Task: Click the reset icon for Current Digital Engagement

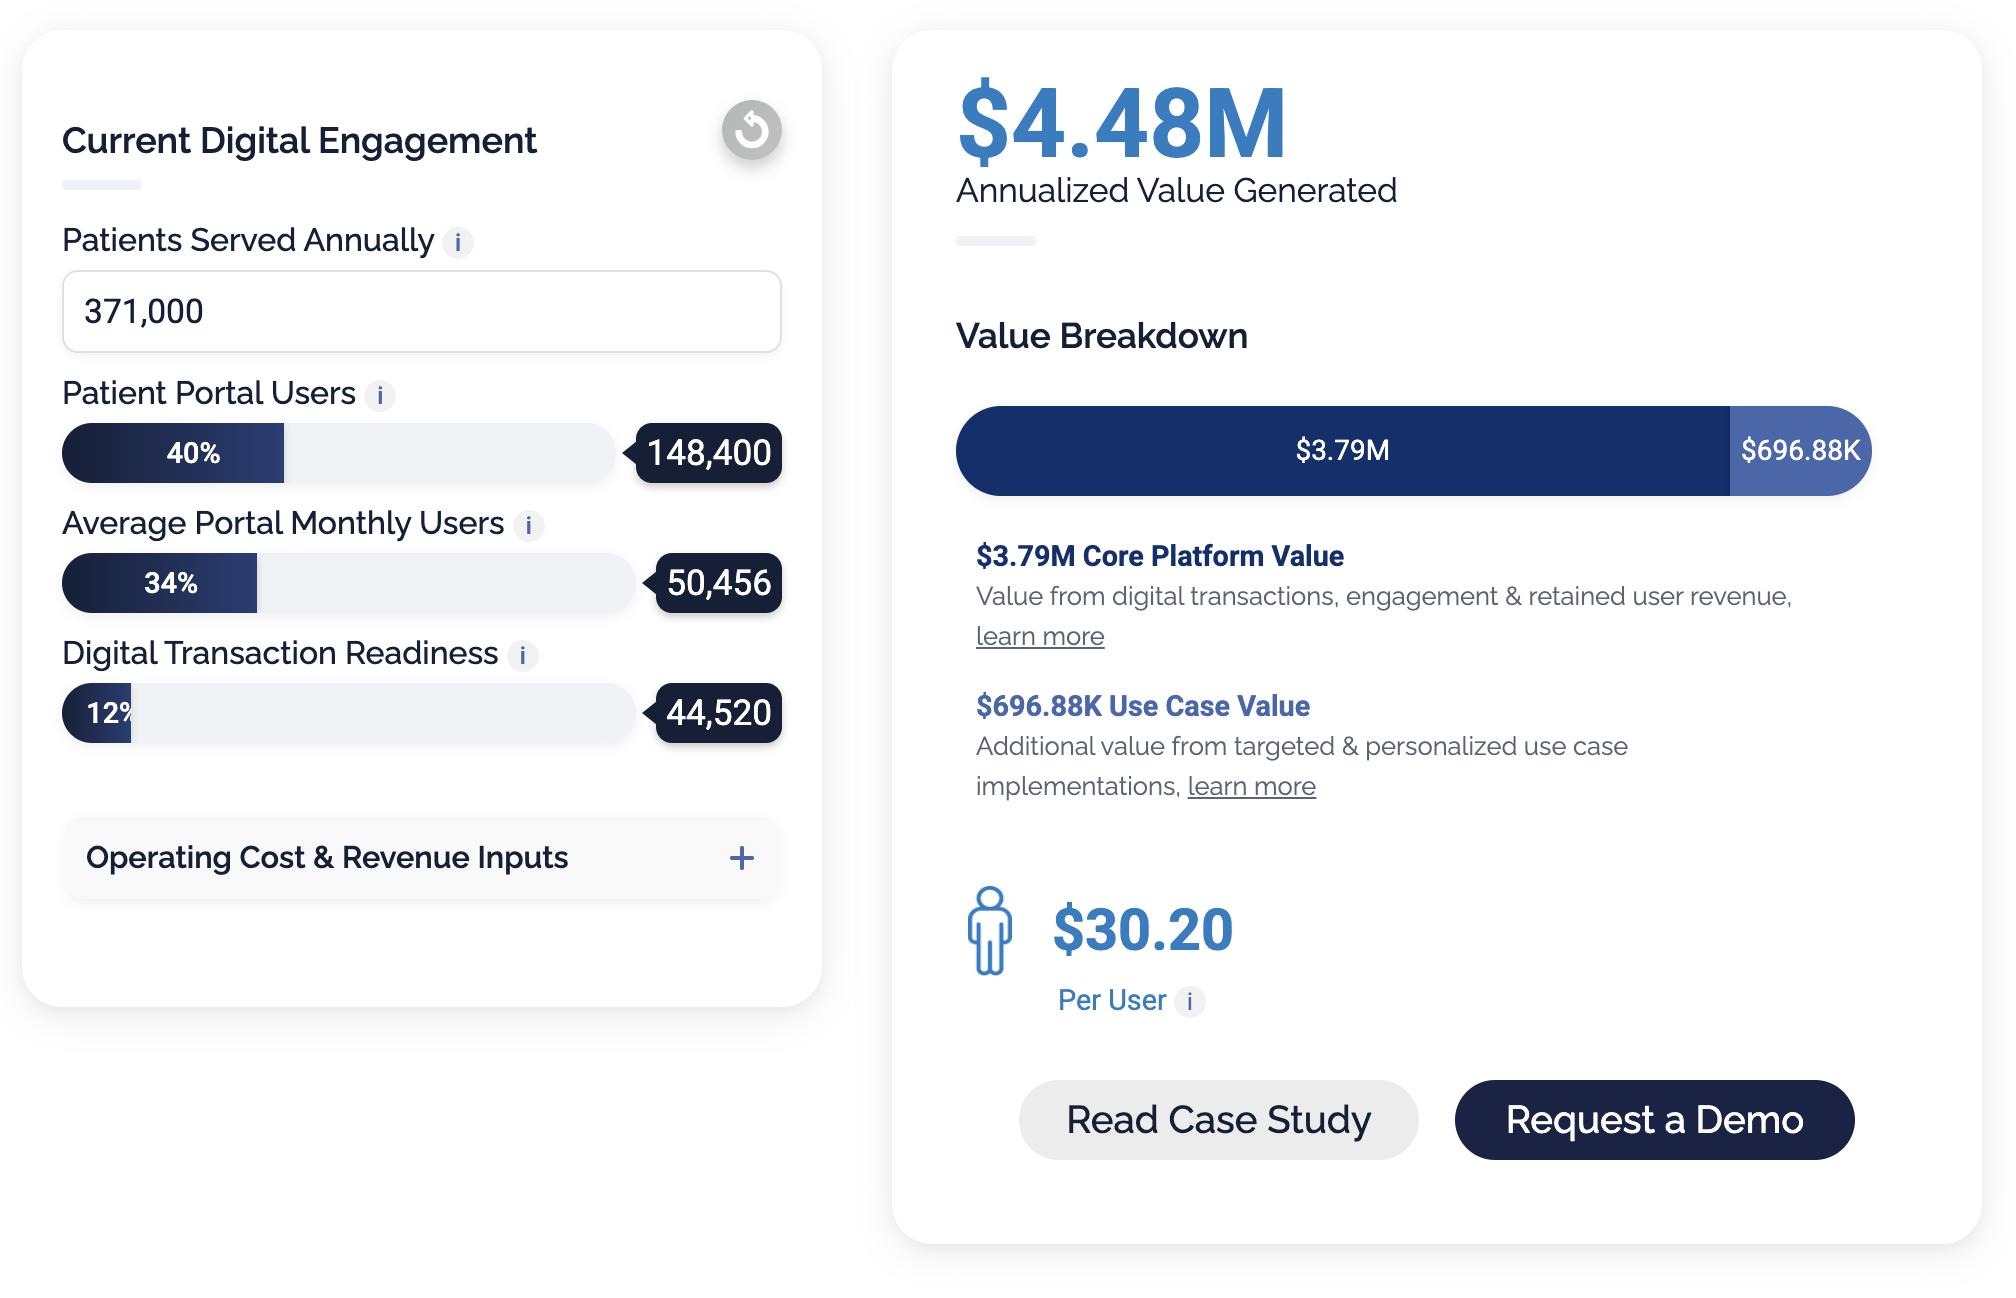Action: click(751, 131)
